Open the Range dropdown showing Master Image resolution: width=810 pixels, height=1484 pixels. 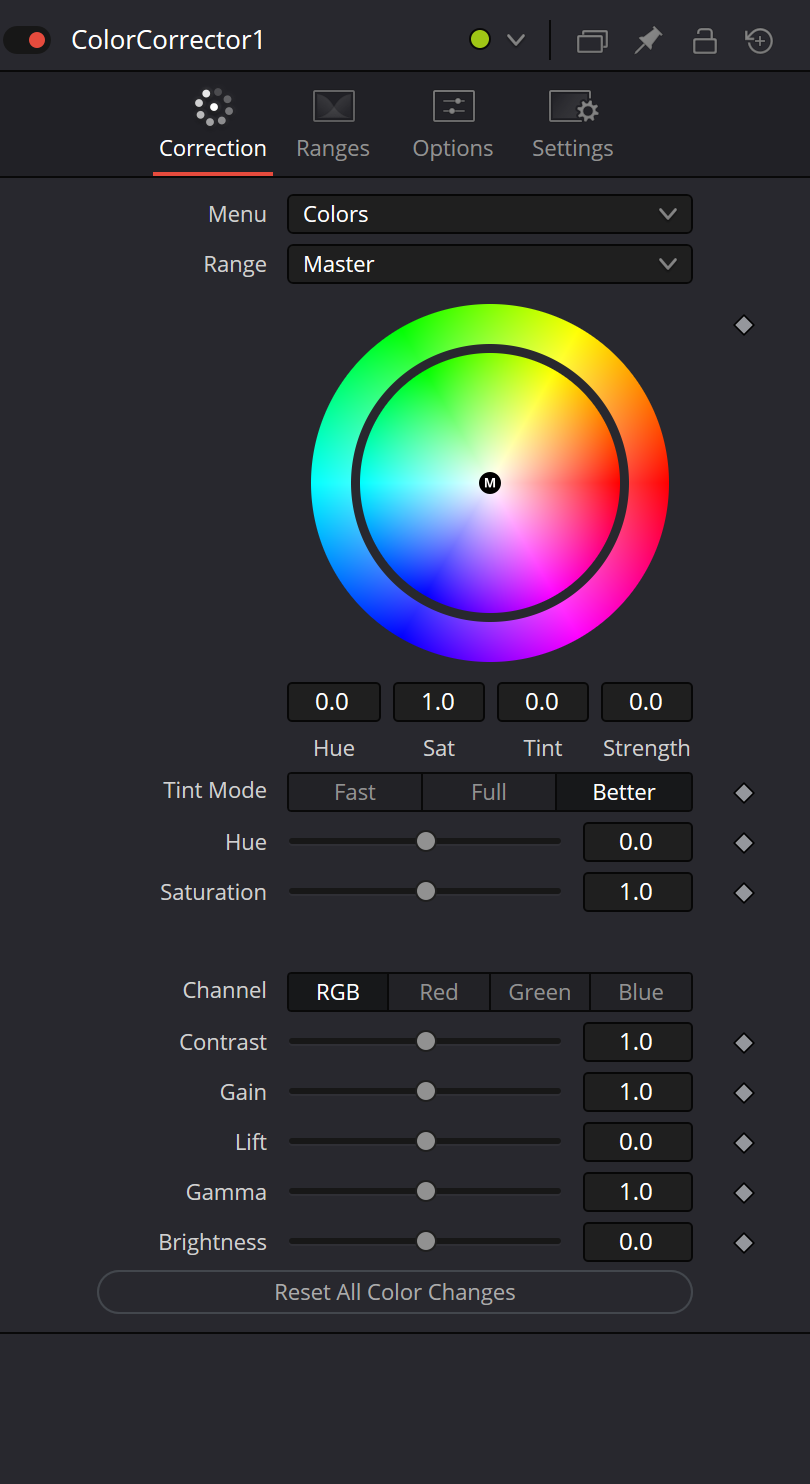(490, 264)
